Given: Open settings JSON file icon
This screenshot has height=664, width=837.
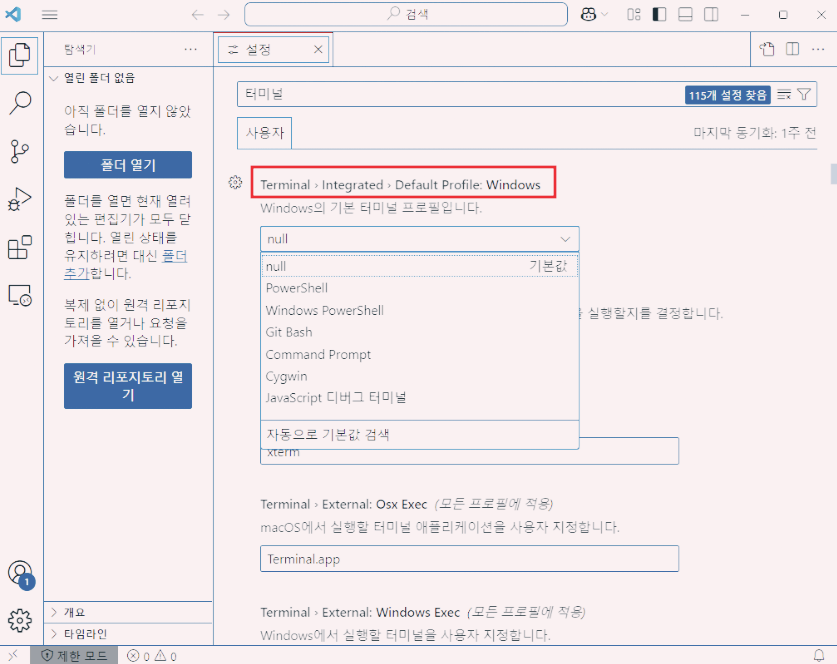Looking at the screenshot, I should pos(767,49).
